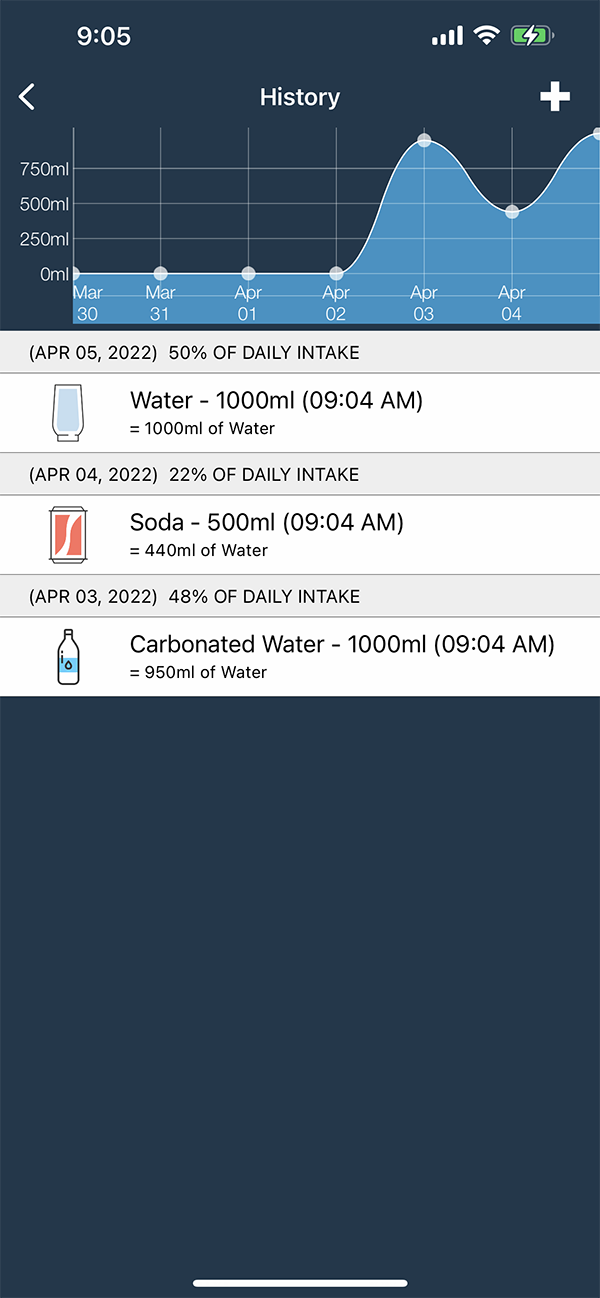Tap the APR 05, 2022 section header
This screenshot has width=600, height=1298.
[300, 352]
